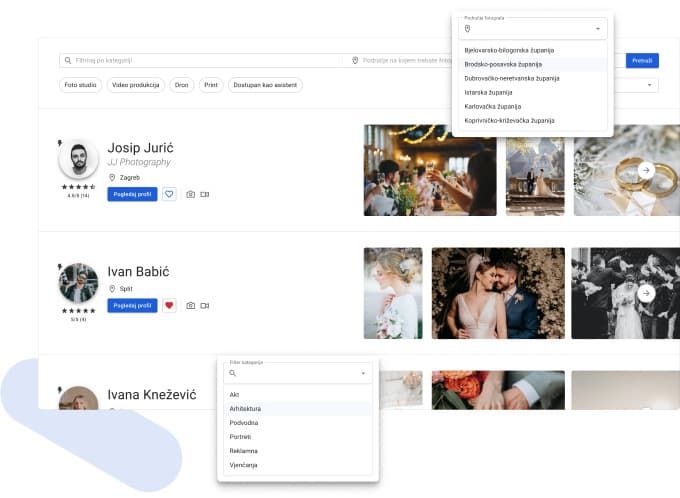Viewport: 680px width, 498px height.
Task: Click Josip Jurić profile avatar
Action: [78, 159]
